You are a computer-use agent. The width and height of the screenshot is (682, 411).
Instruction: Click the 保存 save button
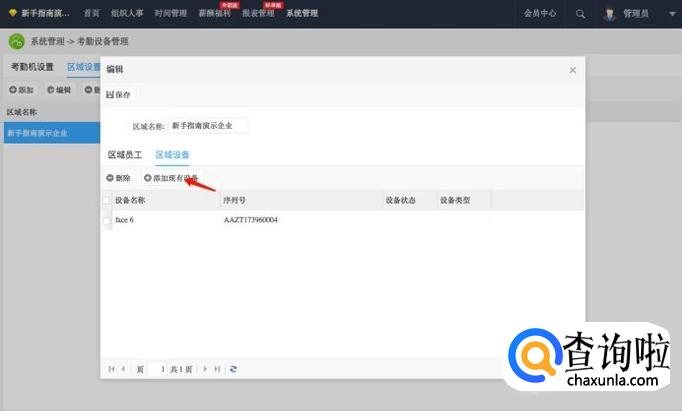click(x=118, y=95)
